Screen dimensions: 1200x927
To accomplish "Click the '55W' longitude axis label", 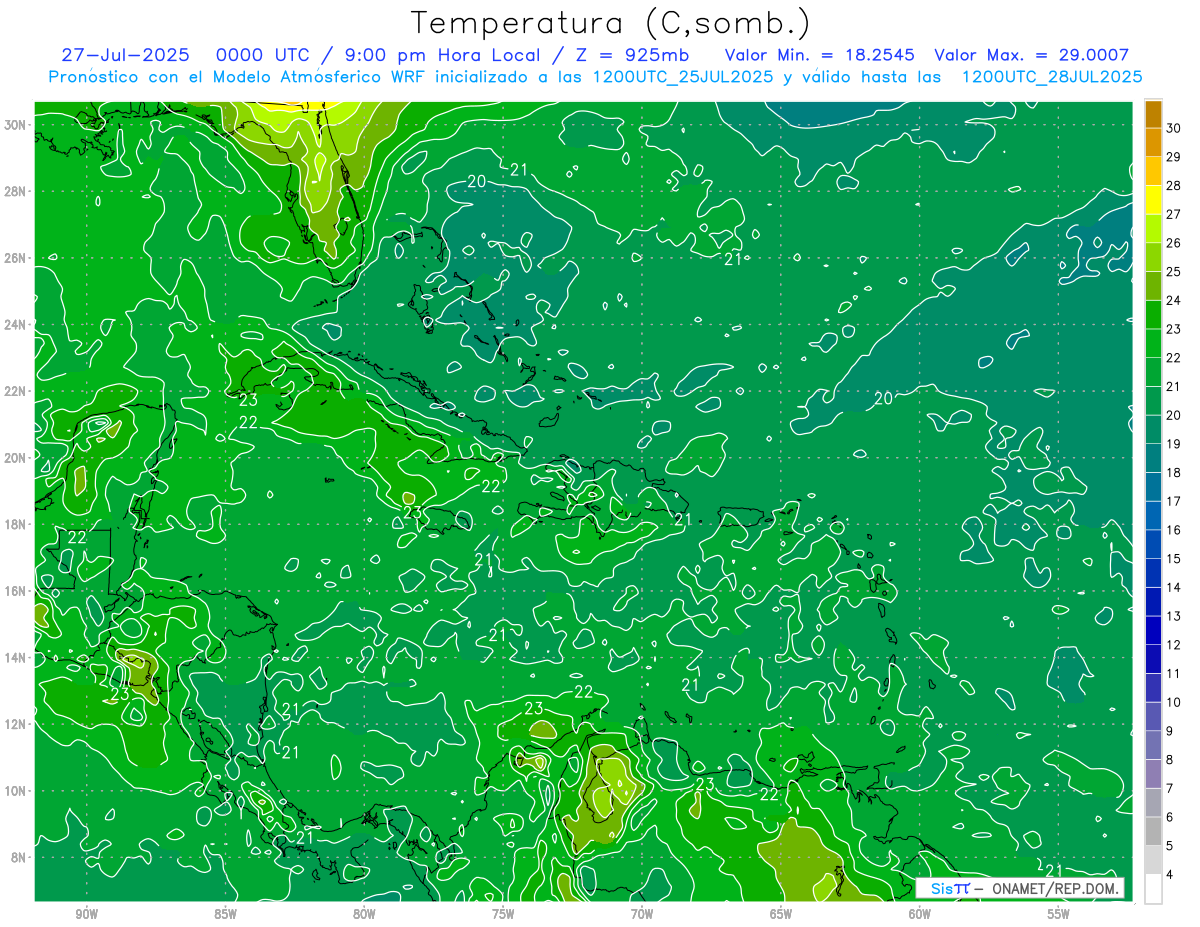I will 1059,913.
